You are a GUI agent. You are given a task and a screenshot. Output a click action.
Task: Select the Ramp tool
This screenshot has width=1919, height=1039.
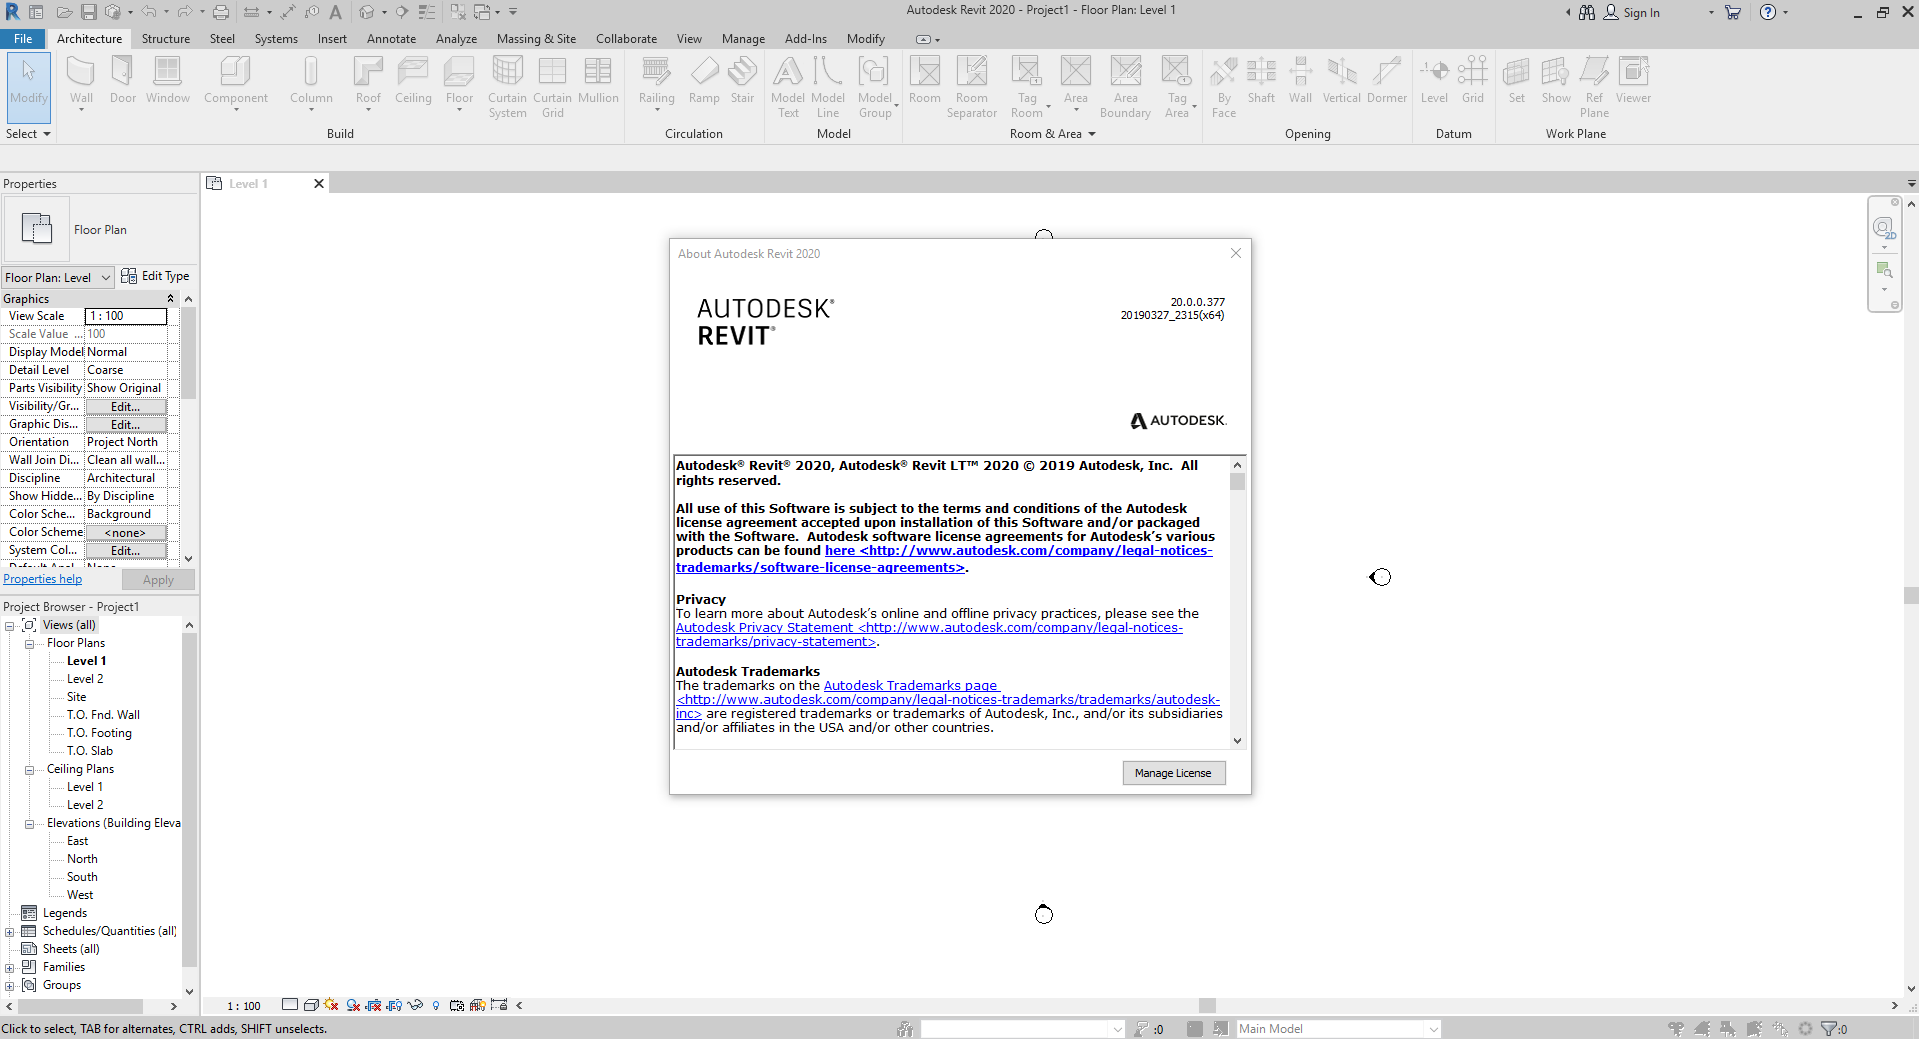tap(704, 80)
